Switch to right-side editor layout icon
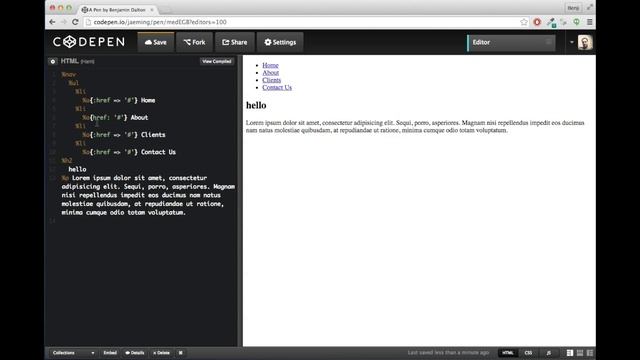Screen dimensions: 640x360 pyautogui.click(x=590, y=353)
